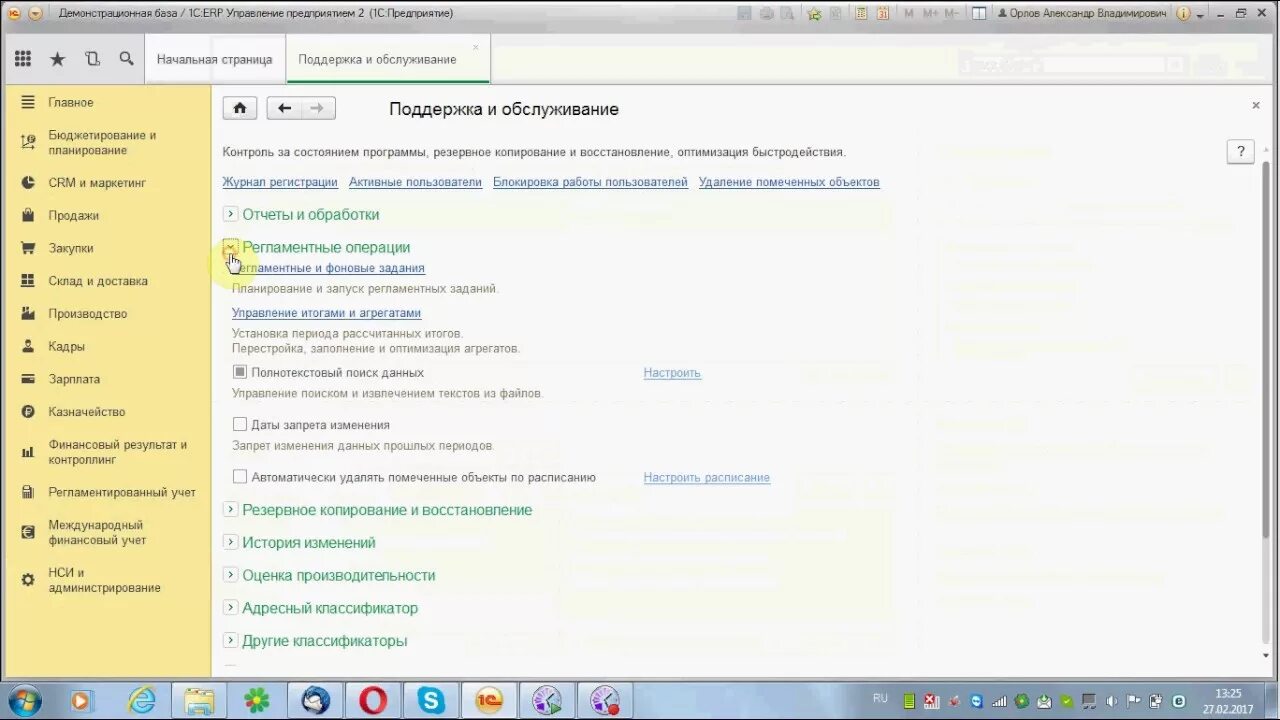The height and width of the screenshot is (720, 1280).
Task: Click the print icon in title bar
Action: (766, 14)
